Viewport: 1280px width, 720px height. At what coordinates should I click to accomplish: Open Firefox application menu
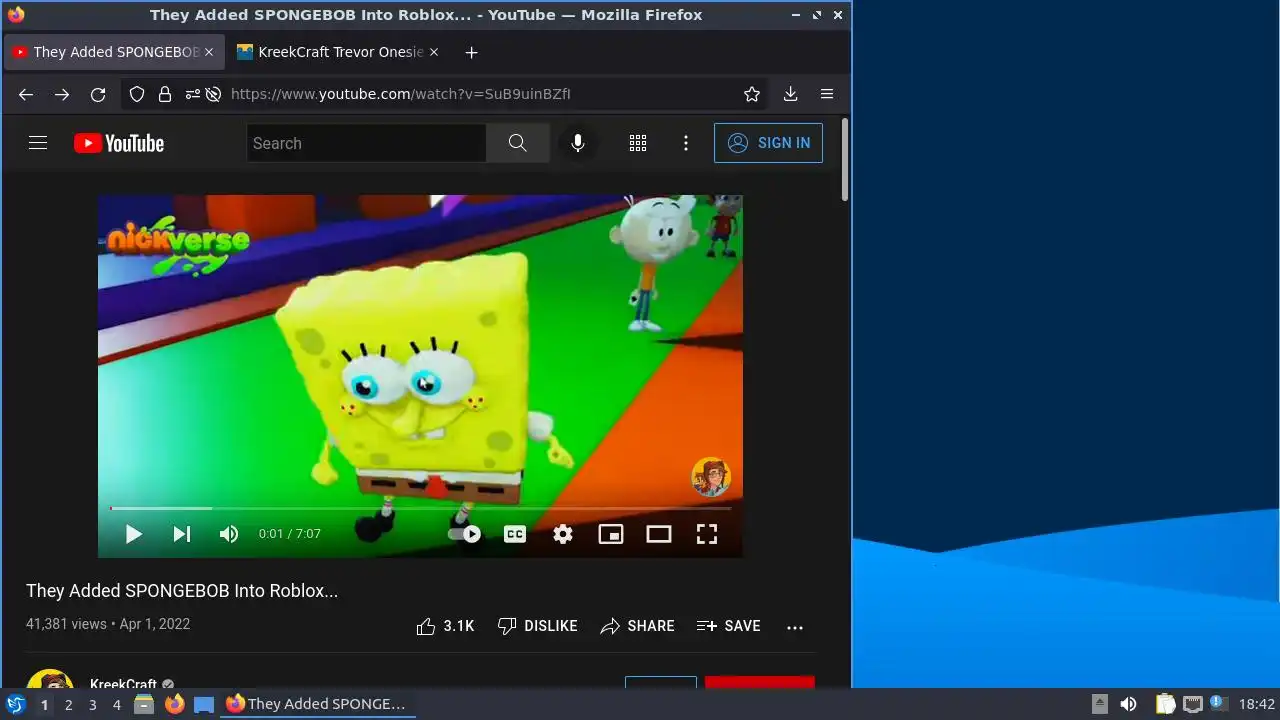pyautogui.click(x=827, y=94)
